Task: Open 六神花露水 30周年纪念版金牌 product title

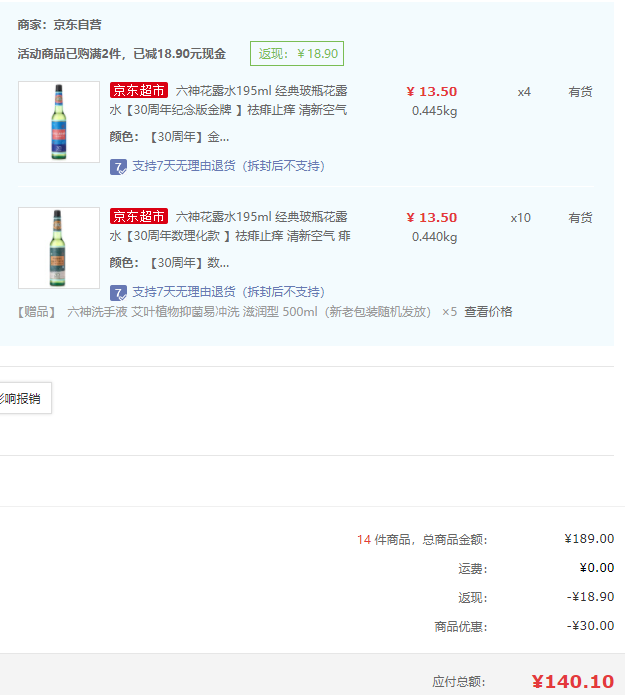Action: click(x=229, y=100)
